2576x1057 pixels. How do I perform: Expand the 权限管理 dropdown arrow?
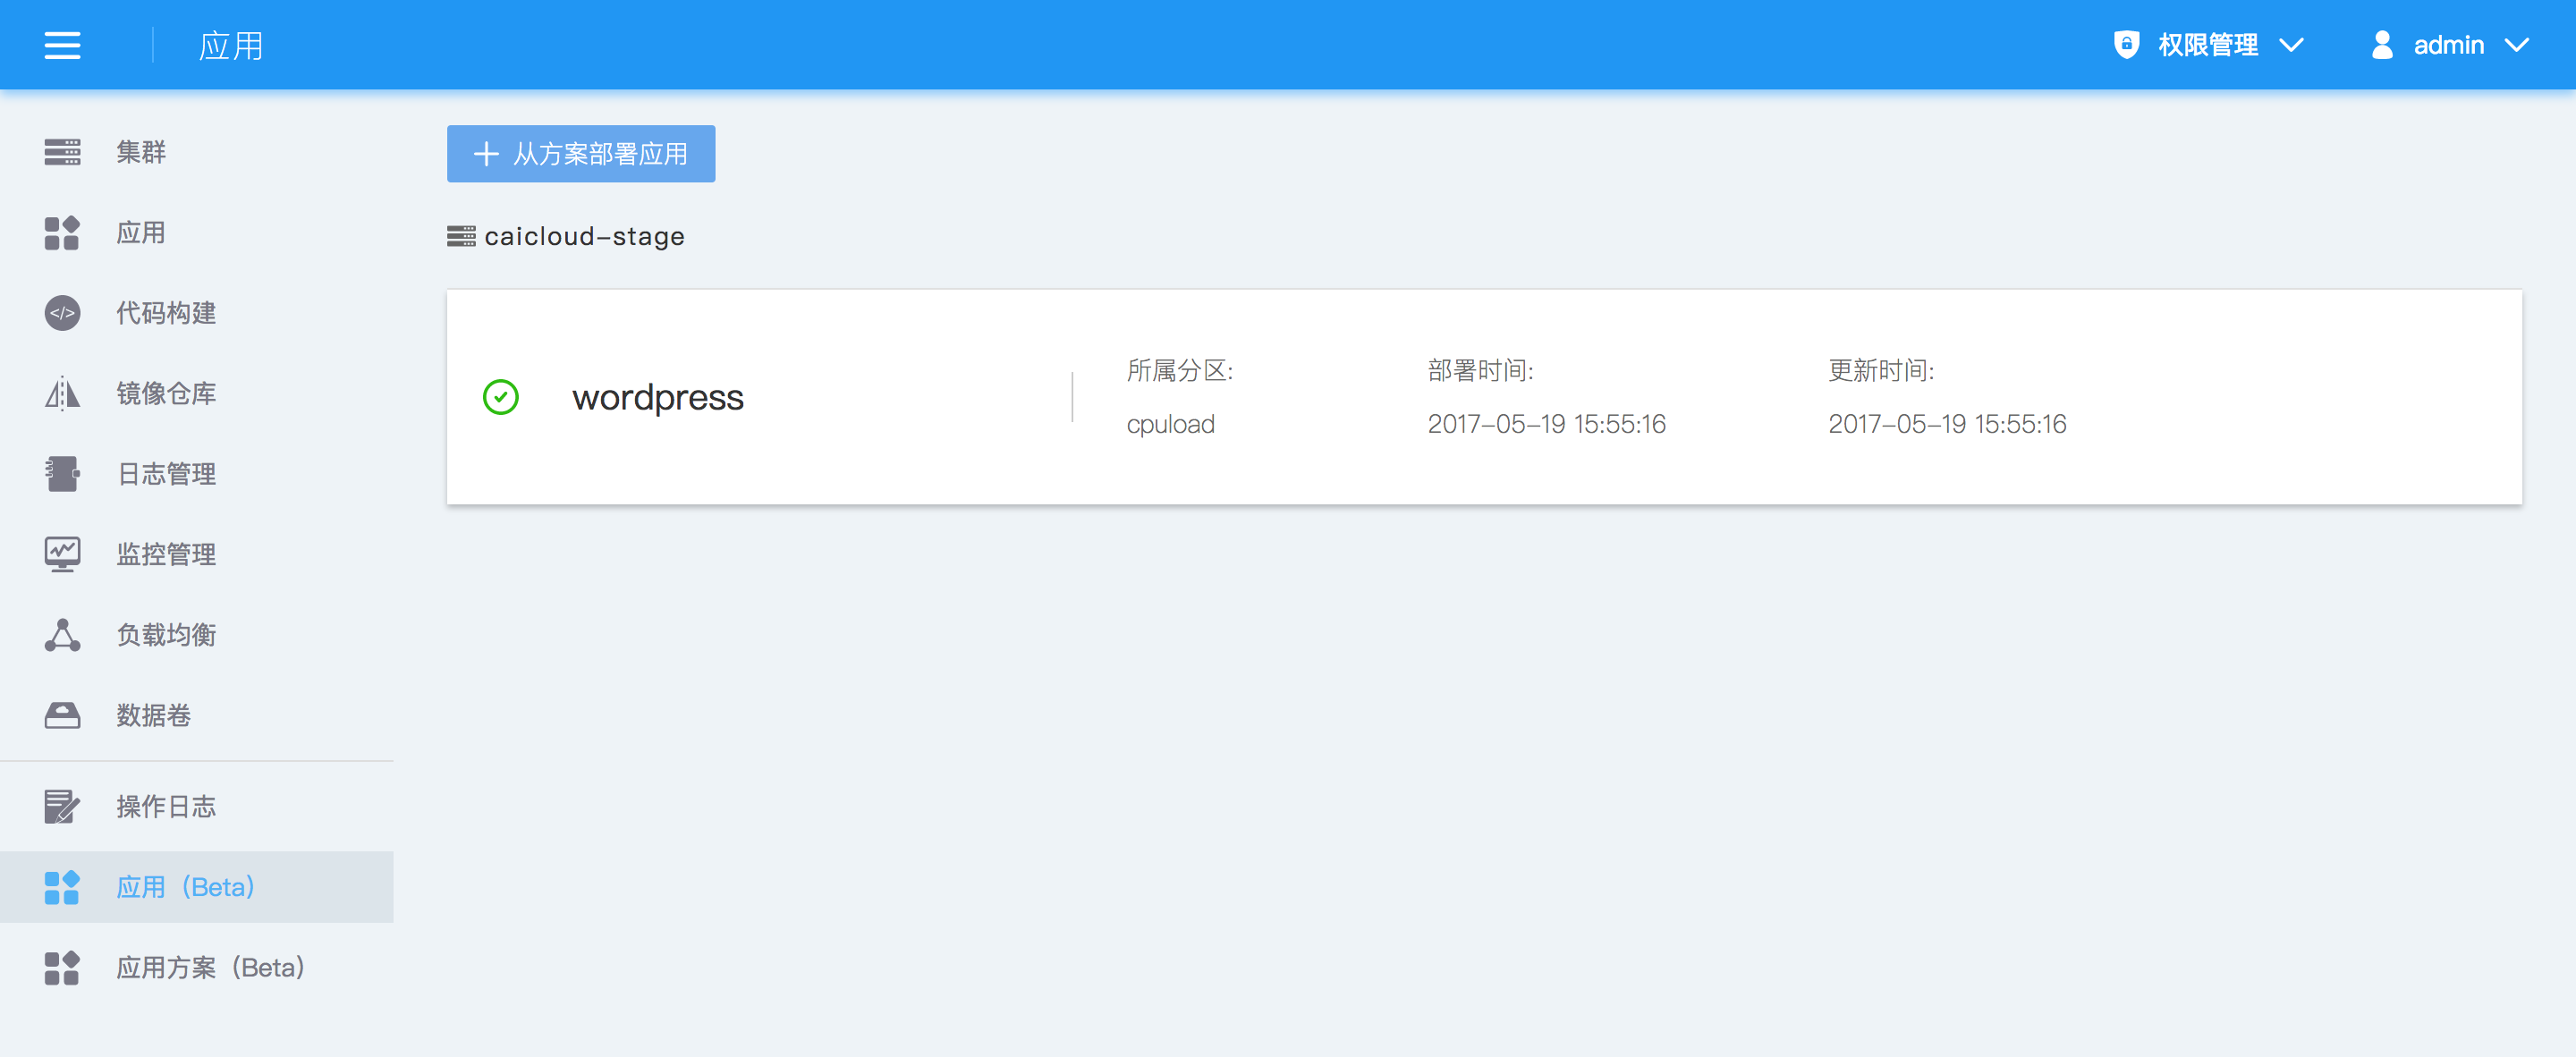[x=2291, y=45]
